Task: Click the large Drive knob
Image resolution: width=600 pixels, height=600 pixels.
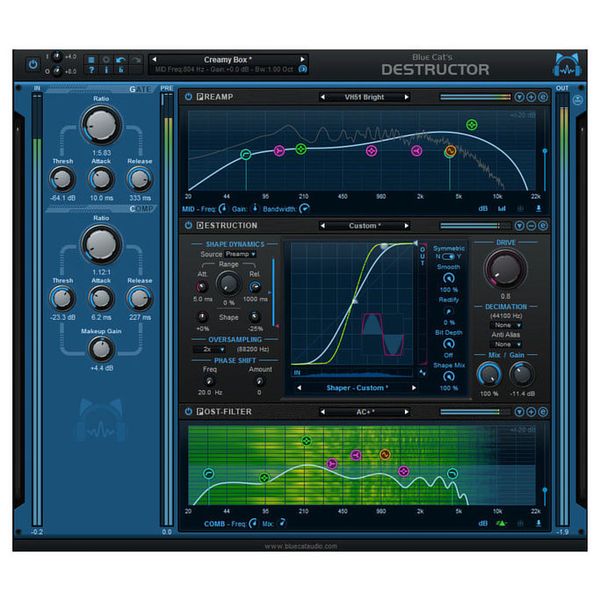Action: tap(505, 269)
